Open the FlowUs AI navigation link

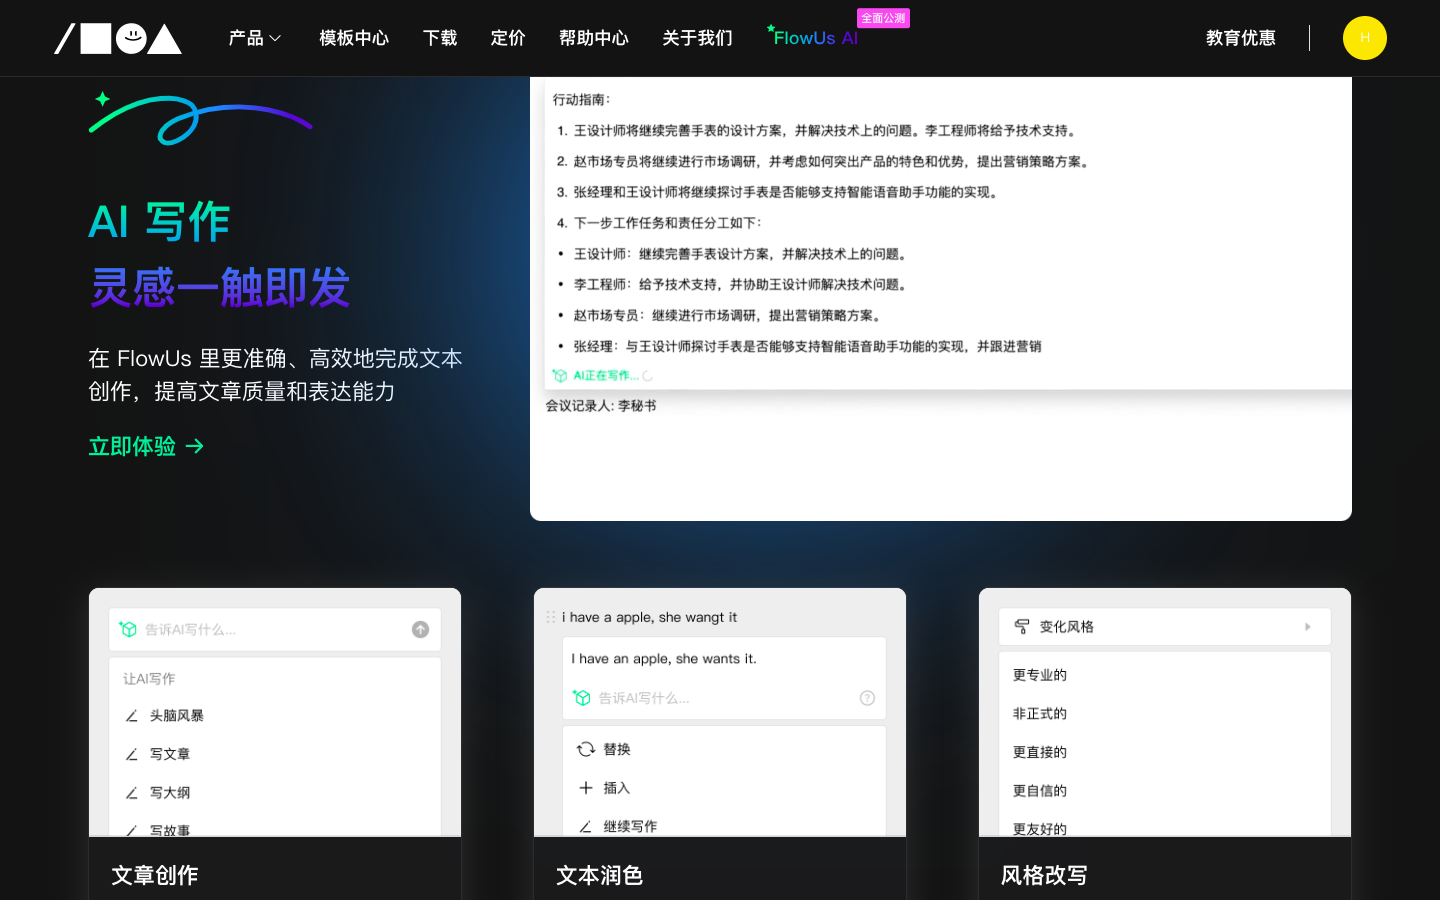pos(815,38)
